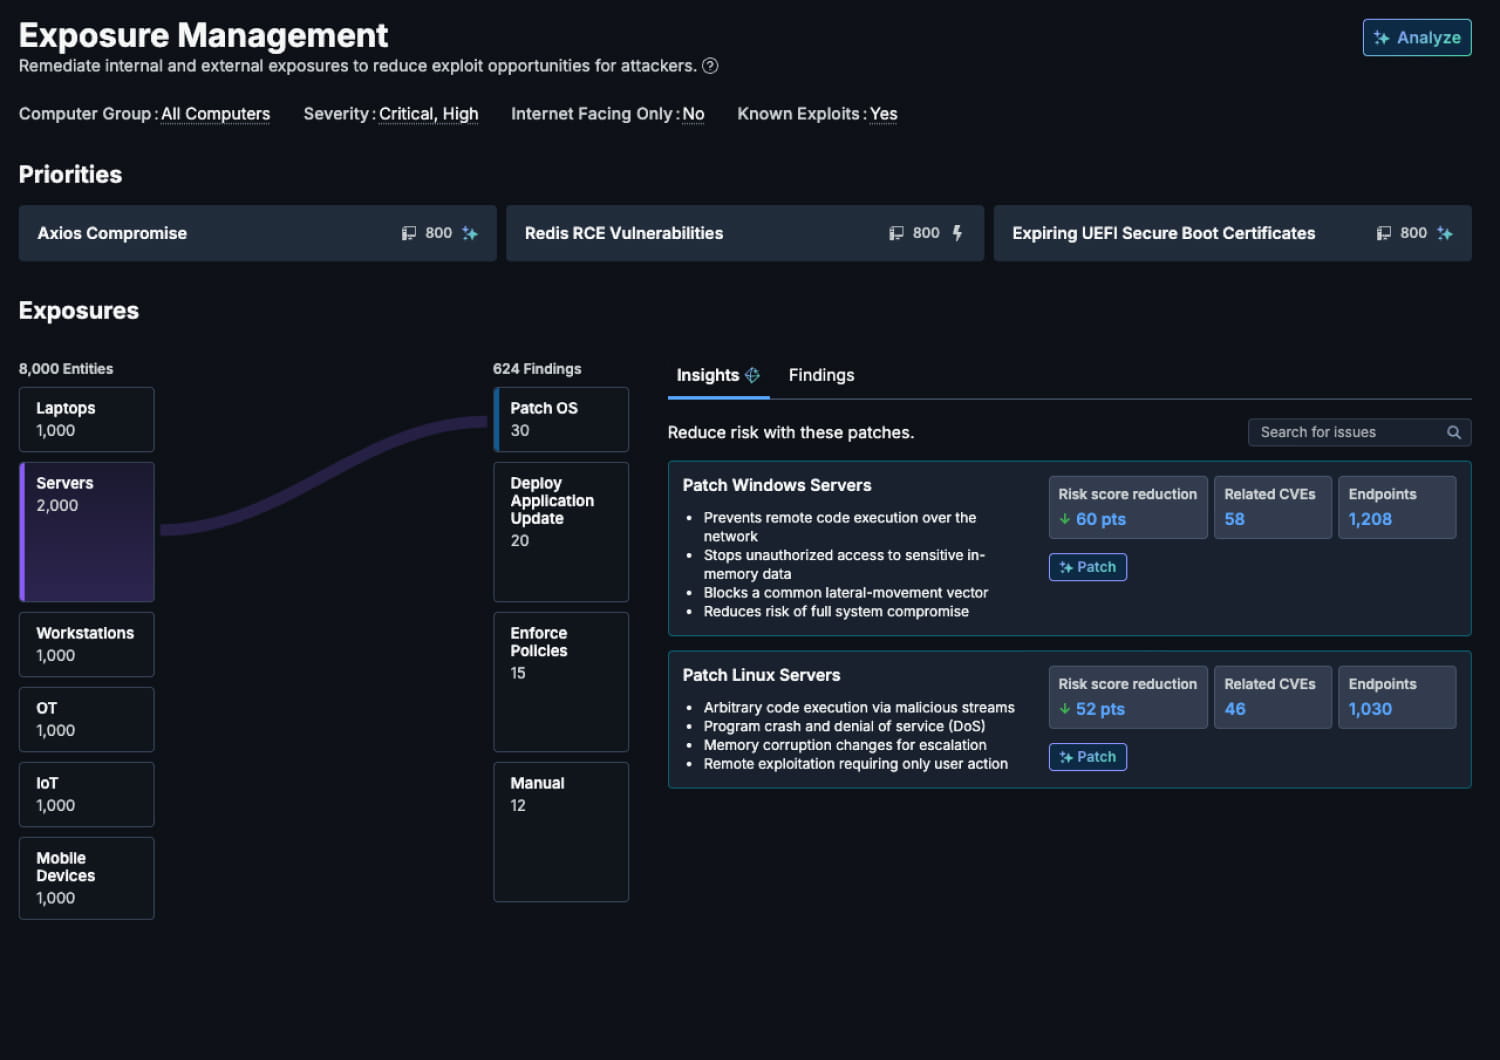This screenshot has height=1060, width=1500.
Task: Open the Axios Compromise priority card
Action: (x=257, y=233)
